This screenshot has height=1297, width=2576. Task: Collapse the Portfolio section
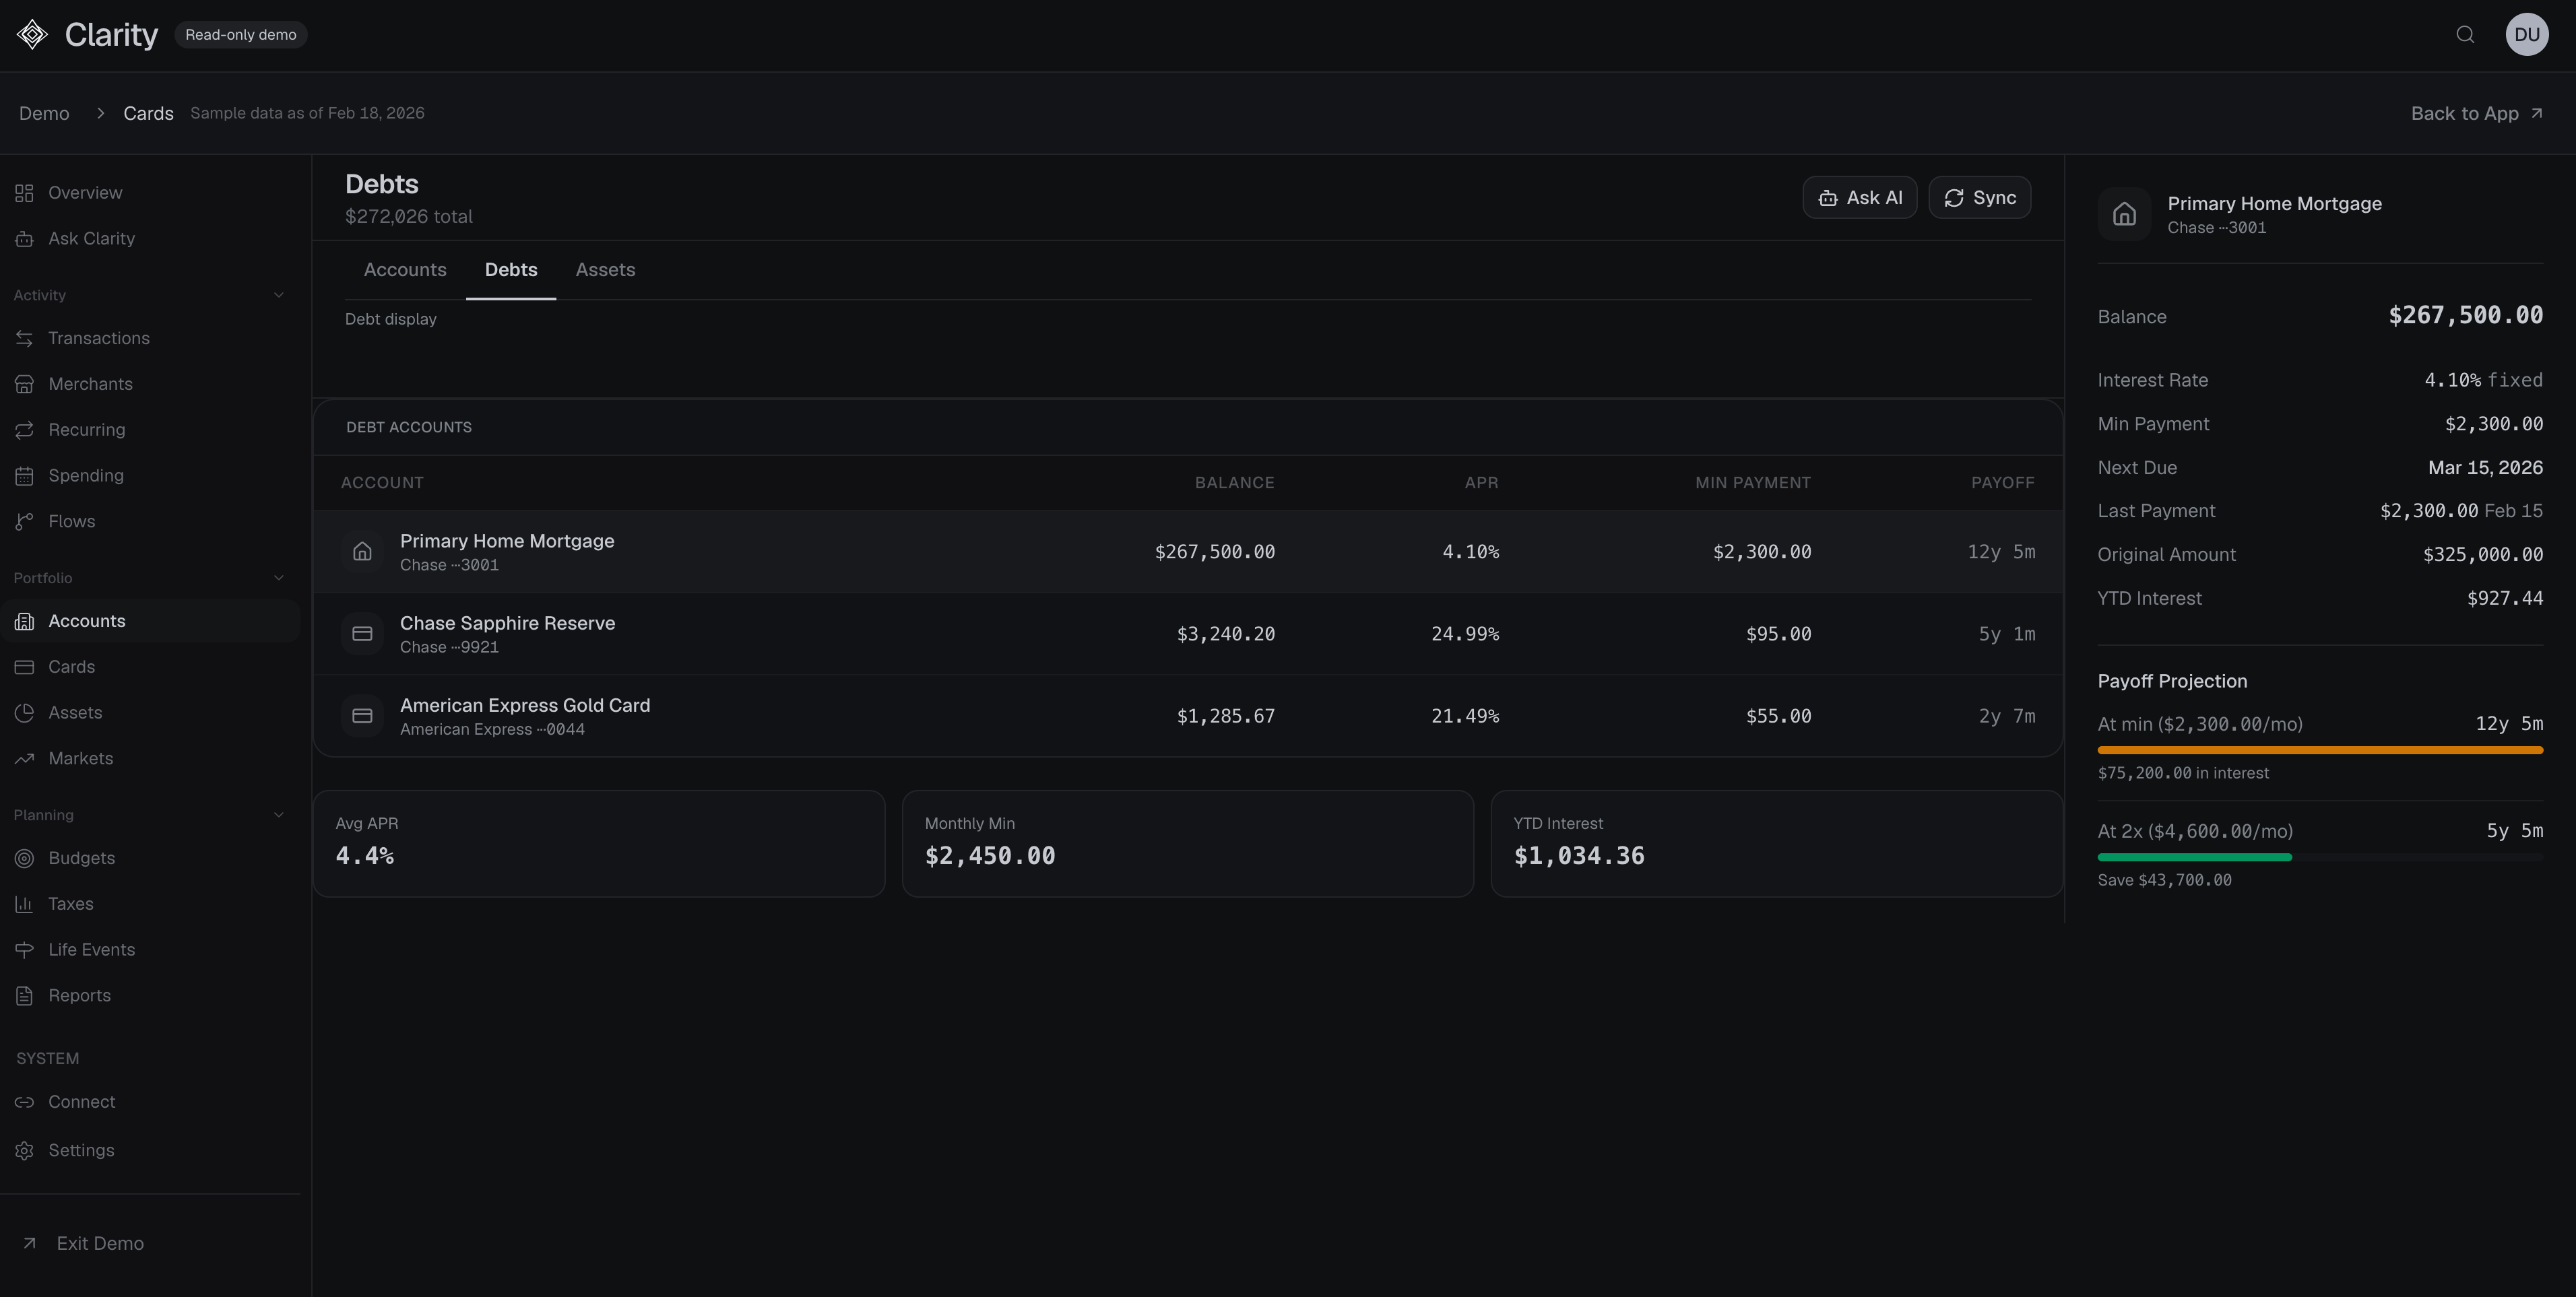[278, 577]
